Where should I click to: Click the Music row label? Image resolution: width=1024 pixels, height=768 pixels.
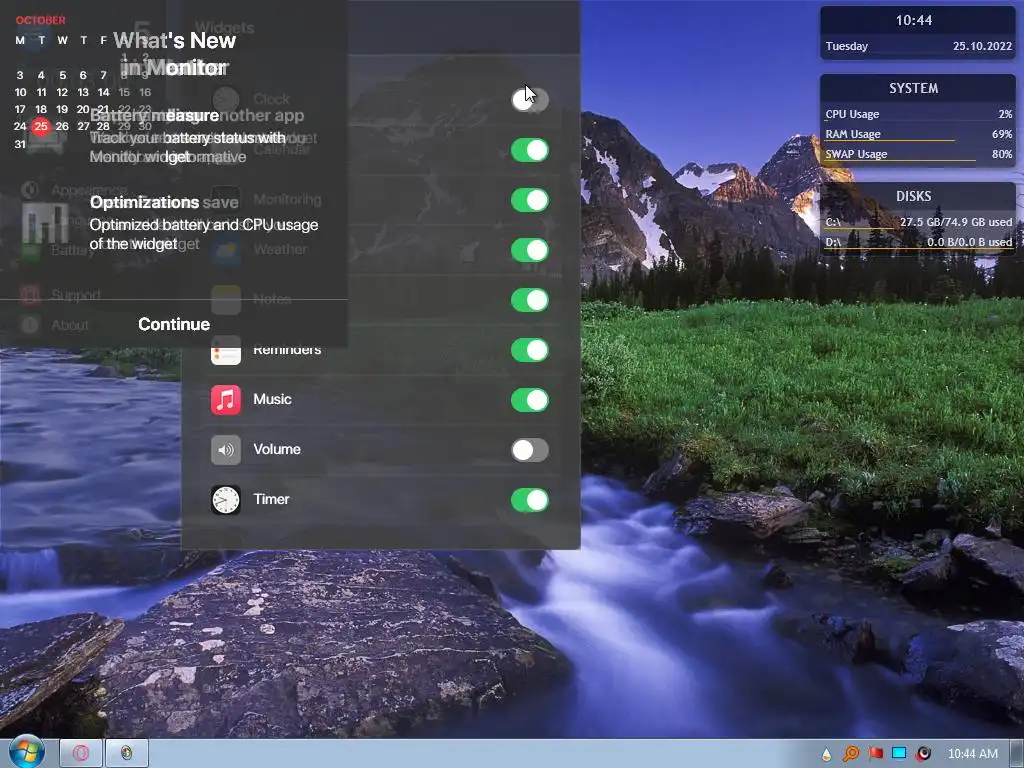tap(272, 399)
